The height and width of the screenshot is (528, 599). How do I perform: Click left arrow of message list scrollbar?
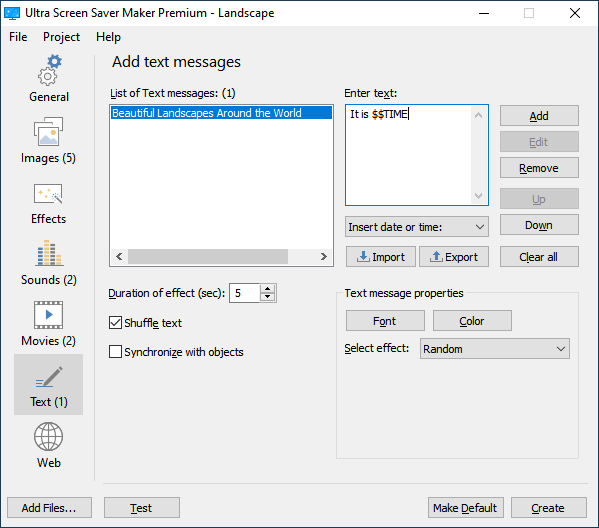point(119,256)
